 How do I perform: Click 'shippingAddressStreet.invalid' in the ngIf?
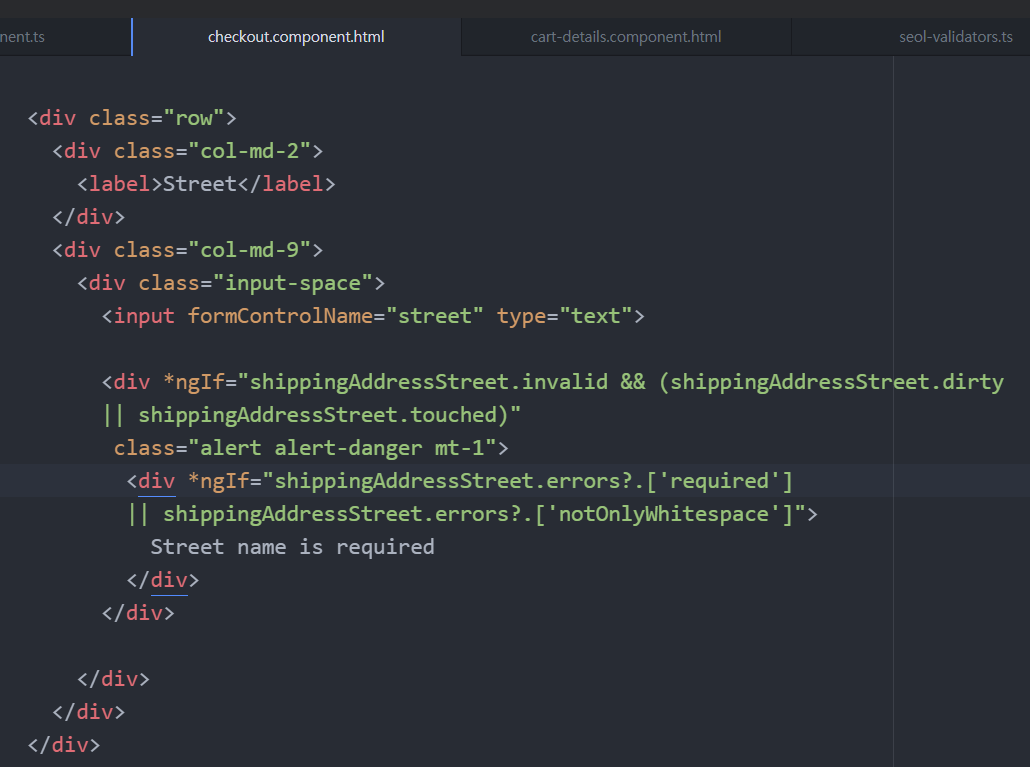tap(429, 382)
